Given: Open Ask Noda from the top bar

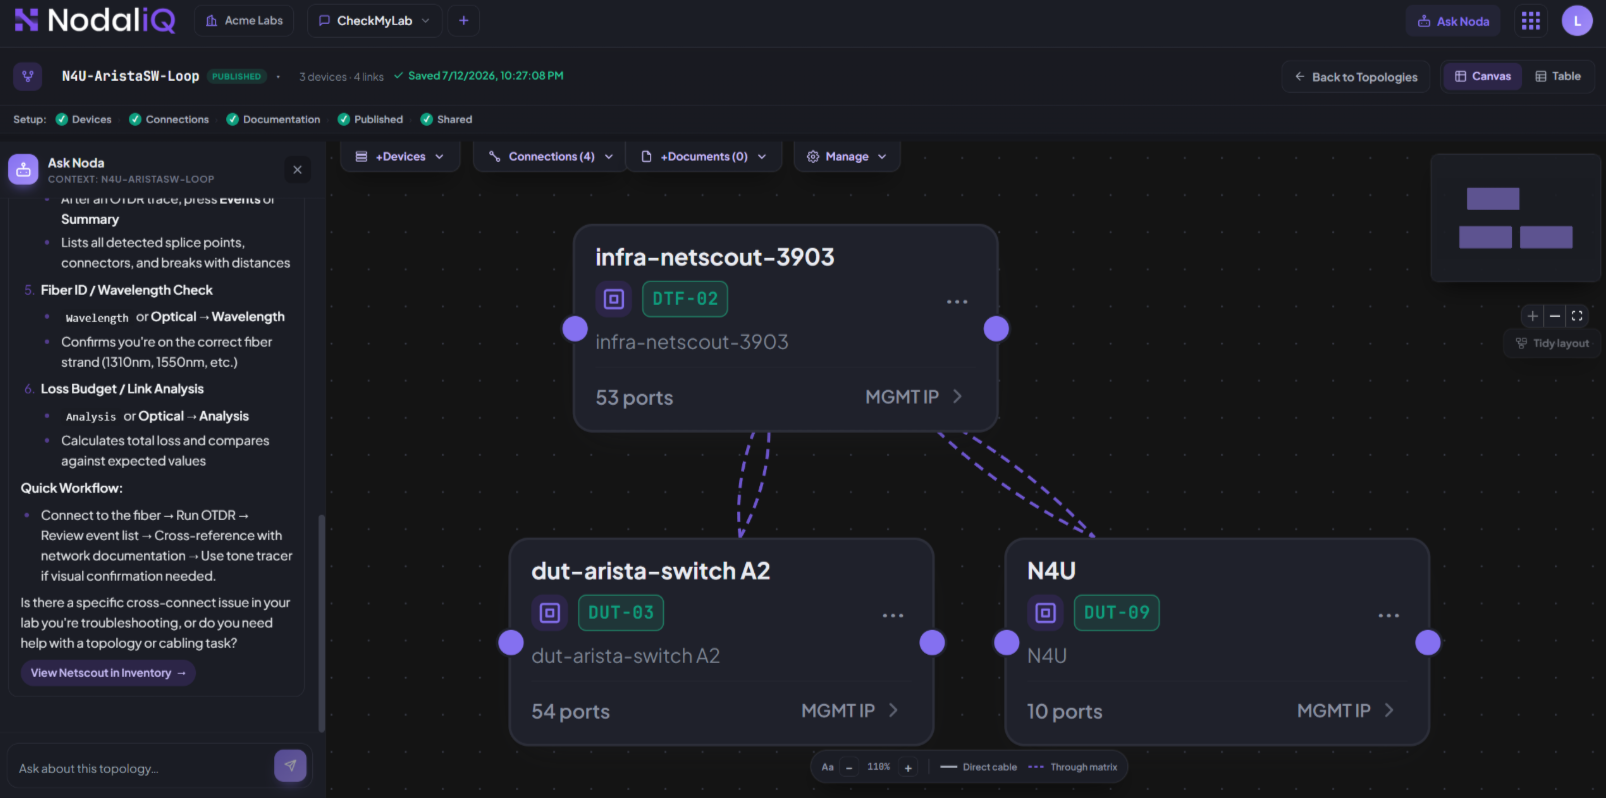Looking at the screenshot, I should [1453, 21].
